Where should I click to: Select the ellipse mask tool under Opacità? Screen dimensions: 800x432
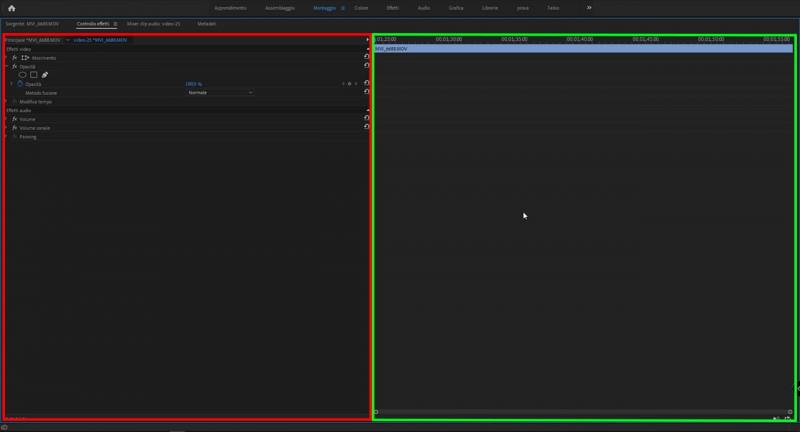[x=22, y=75]
